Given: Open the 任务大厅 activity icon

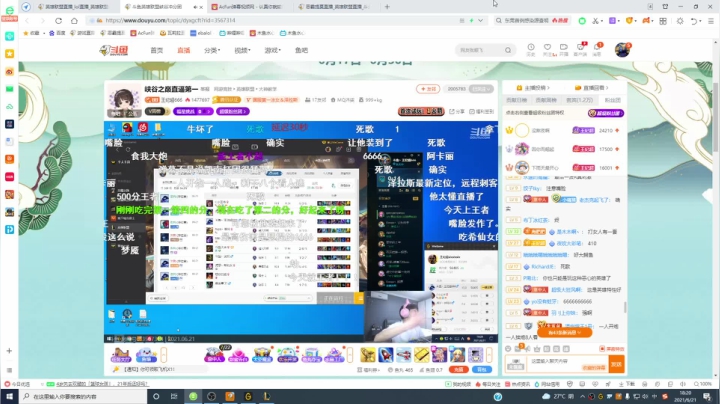Looking at the screenshot, I should pyautogui.click(x=121, y=355).
